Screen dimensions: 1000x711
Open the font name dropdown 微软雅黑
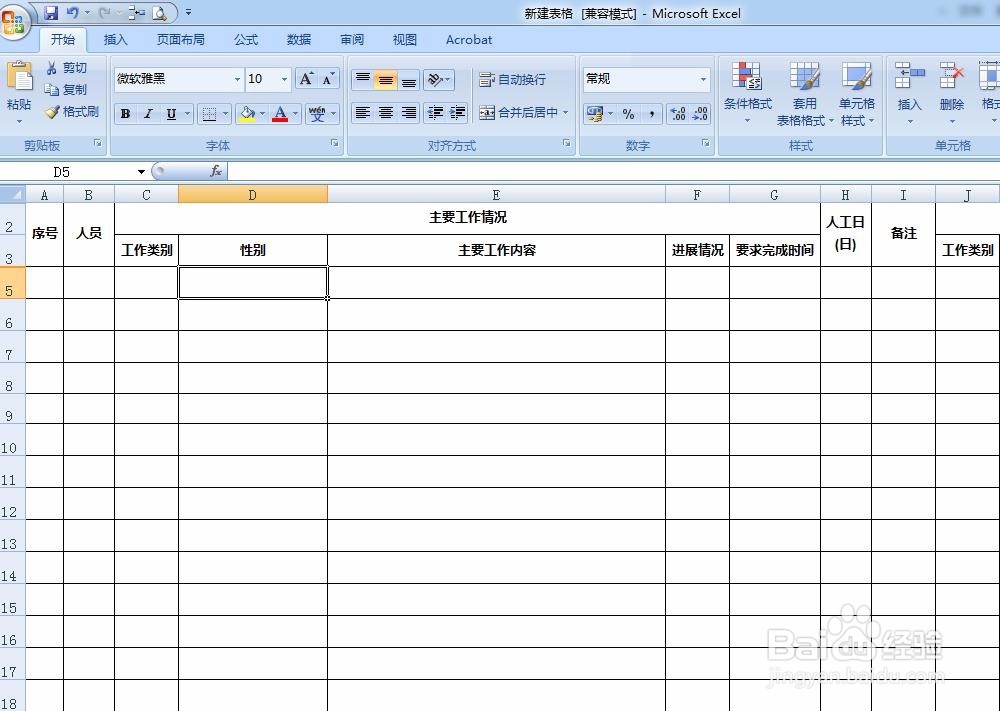(x=237, y=79)
